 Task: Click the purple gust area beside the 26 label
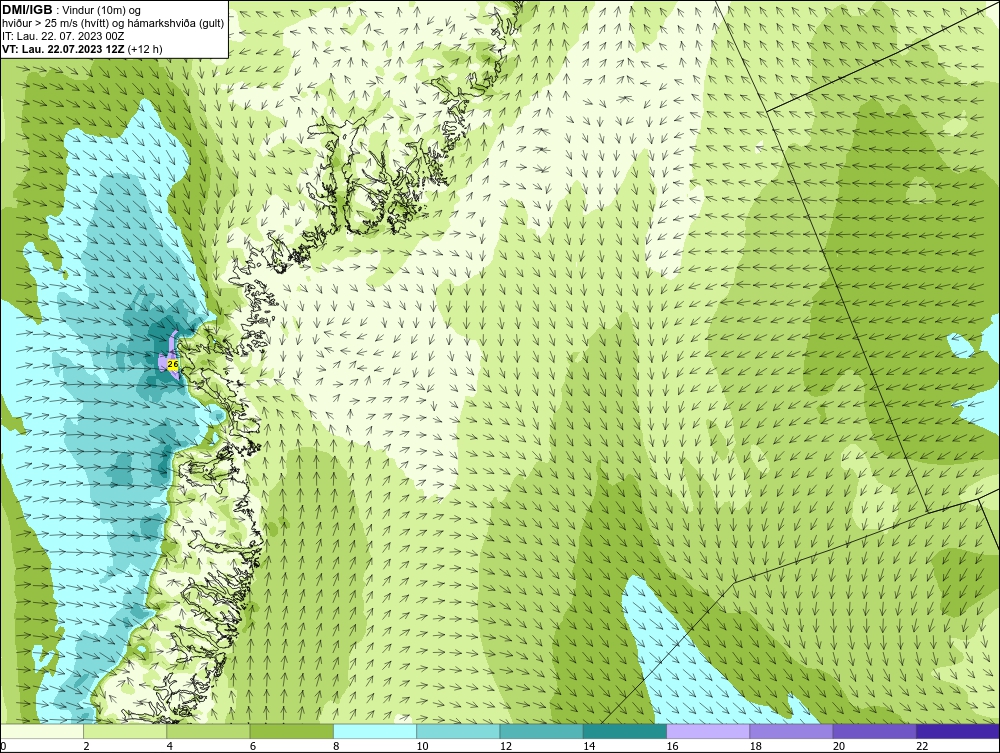point(167,355)
